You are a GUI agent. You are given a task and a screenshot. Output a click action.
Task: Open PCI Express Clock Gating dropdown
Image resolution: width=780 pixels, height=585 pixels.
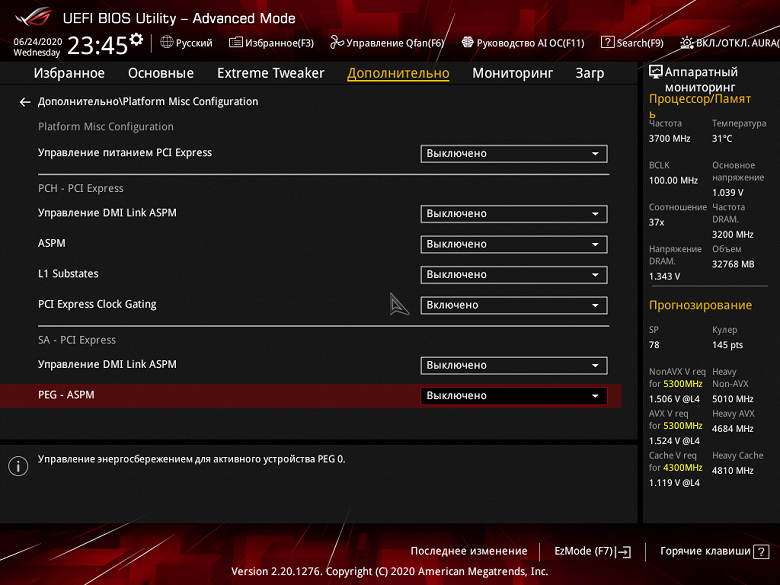click(x=514, y=305)
